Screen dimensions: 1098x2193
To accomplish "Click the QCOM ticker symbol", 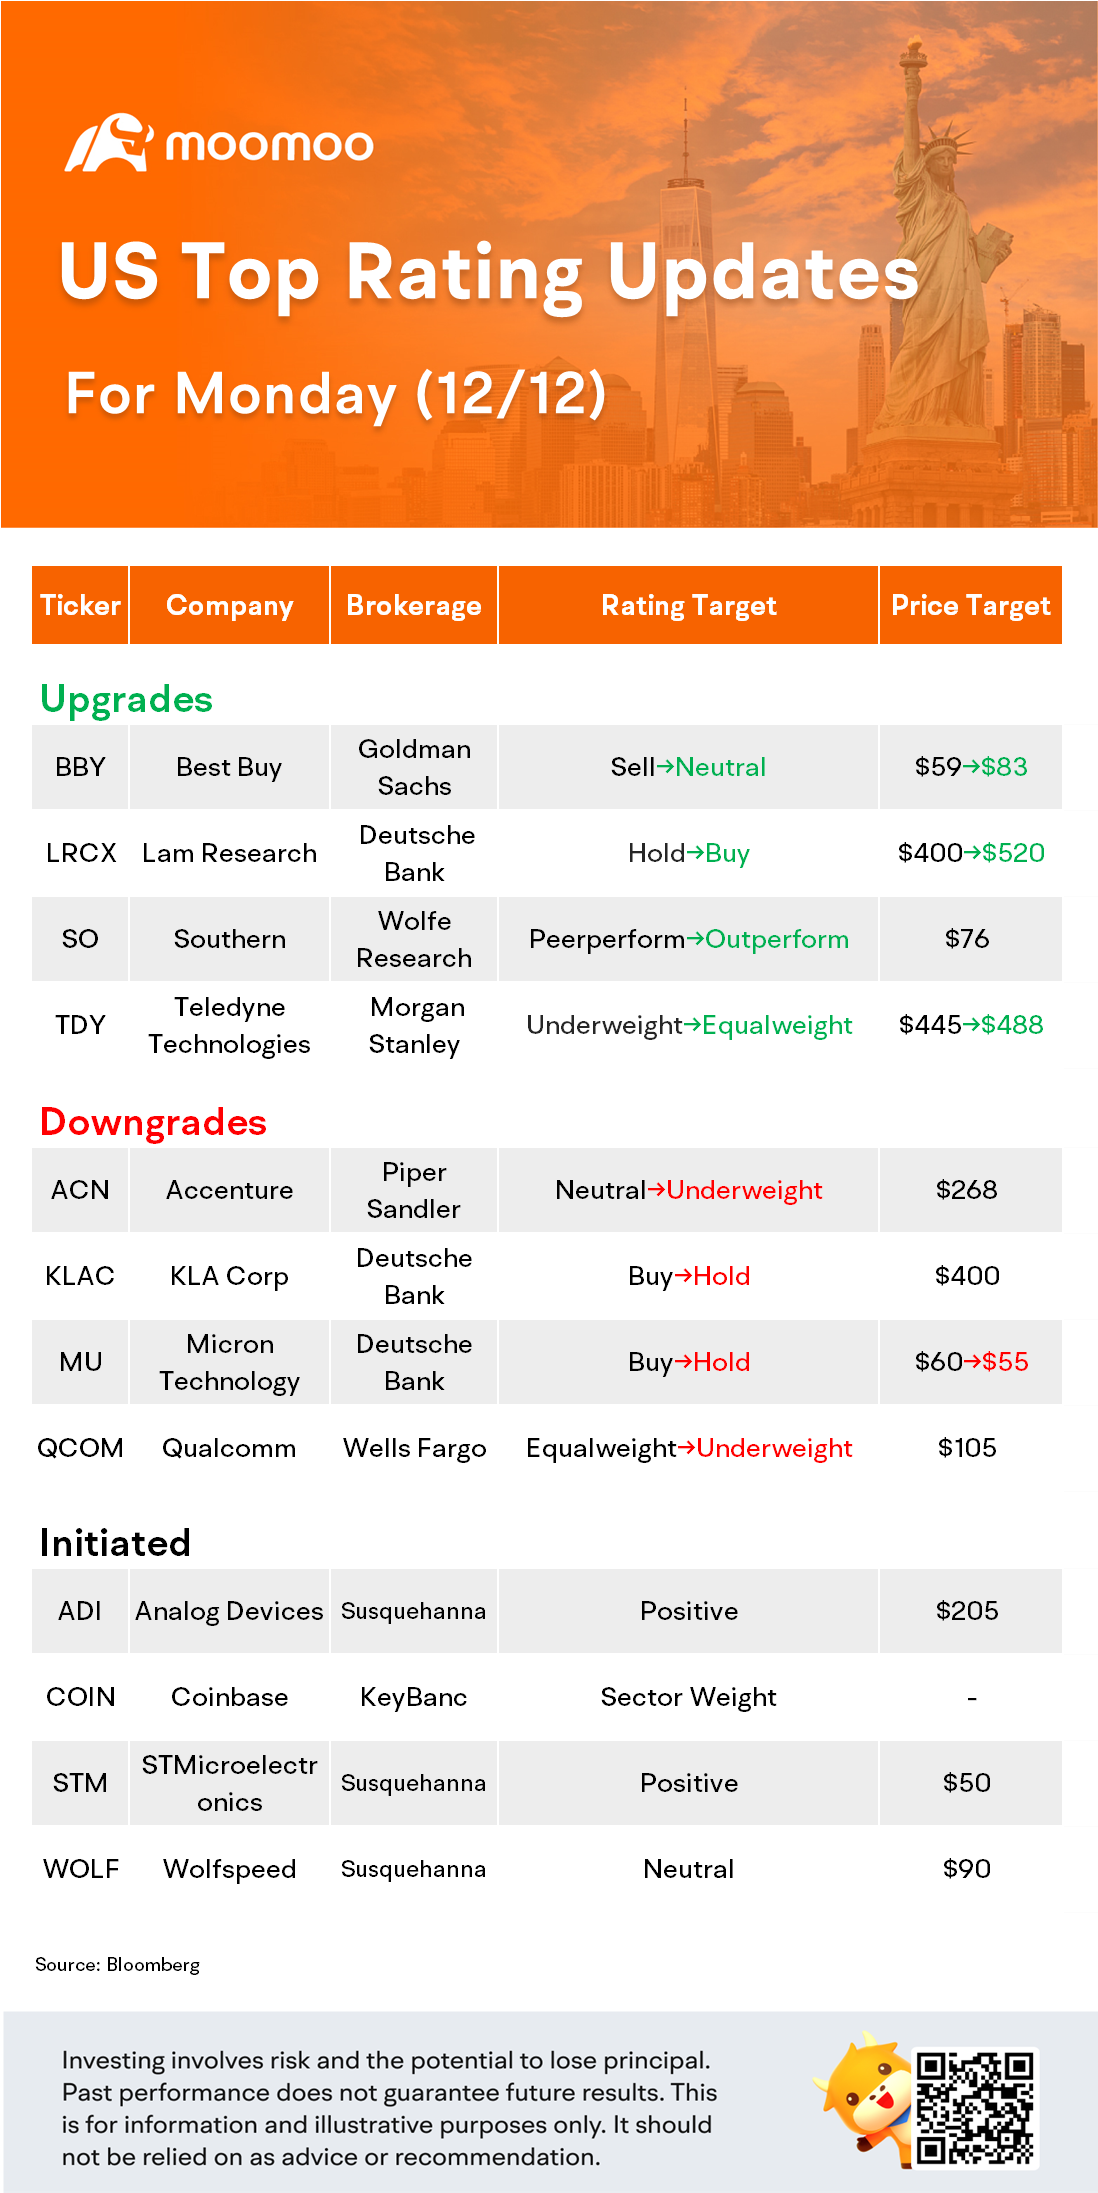I will pyautogui.click(x=80, y=1448).
